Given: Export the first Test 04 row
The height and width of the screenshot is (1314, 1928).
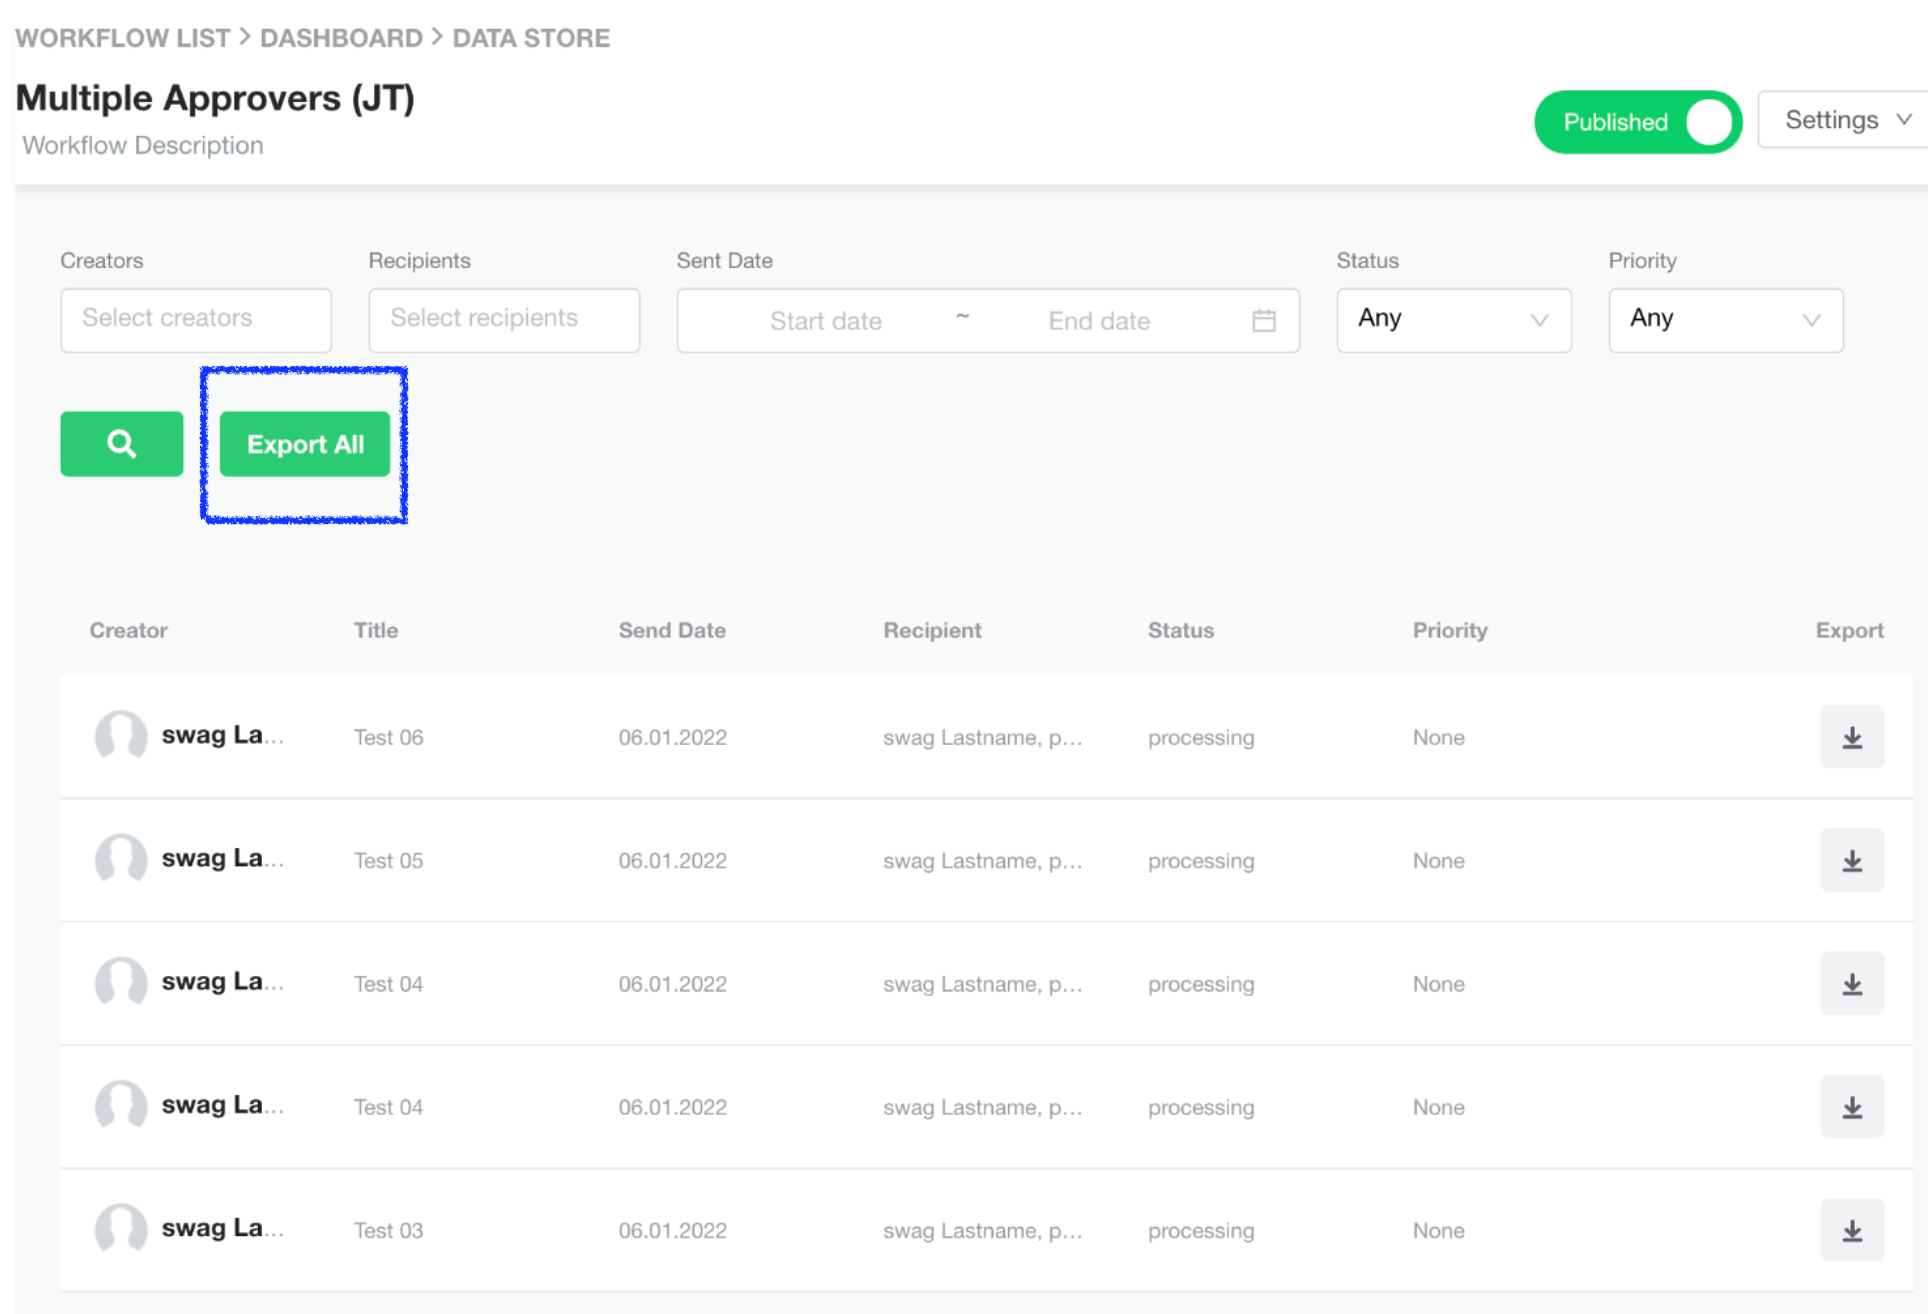Looking at the screenshot, I should (x=1851, y=984).
